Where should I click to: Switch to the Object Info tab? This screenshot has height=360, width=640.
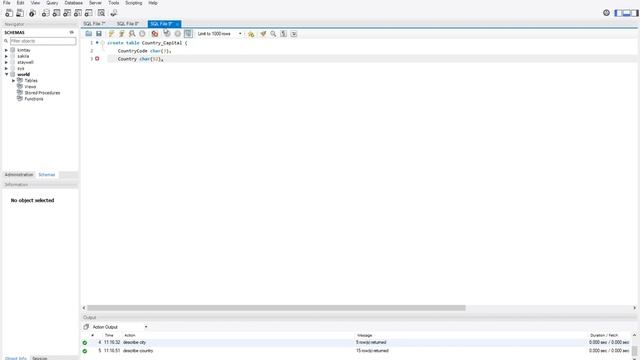pos(16,358)
